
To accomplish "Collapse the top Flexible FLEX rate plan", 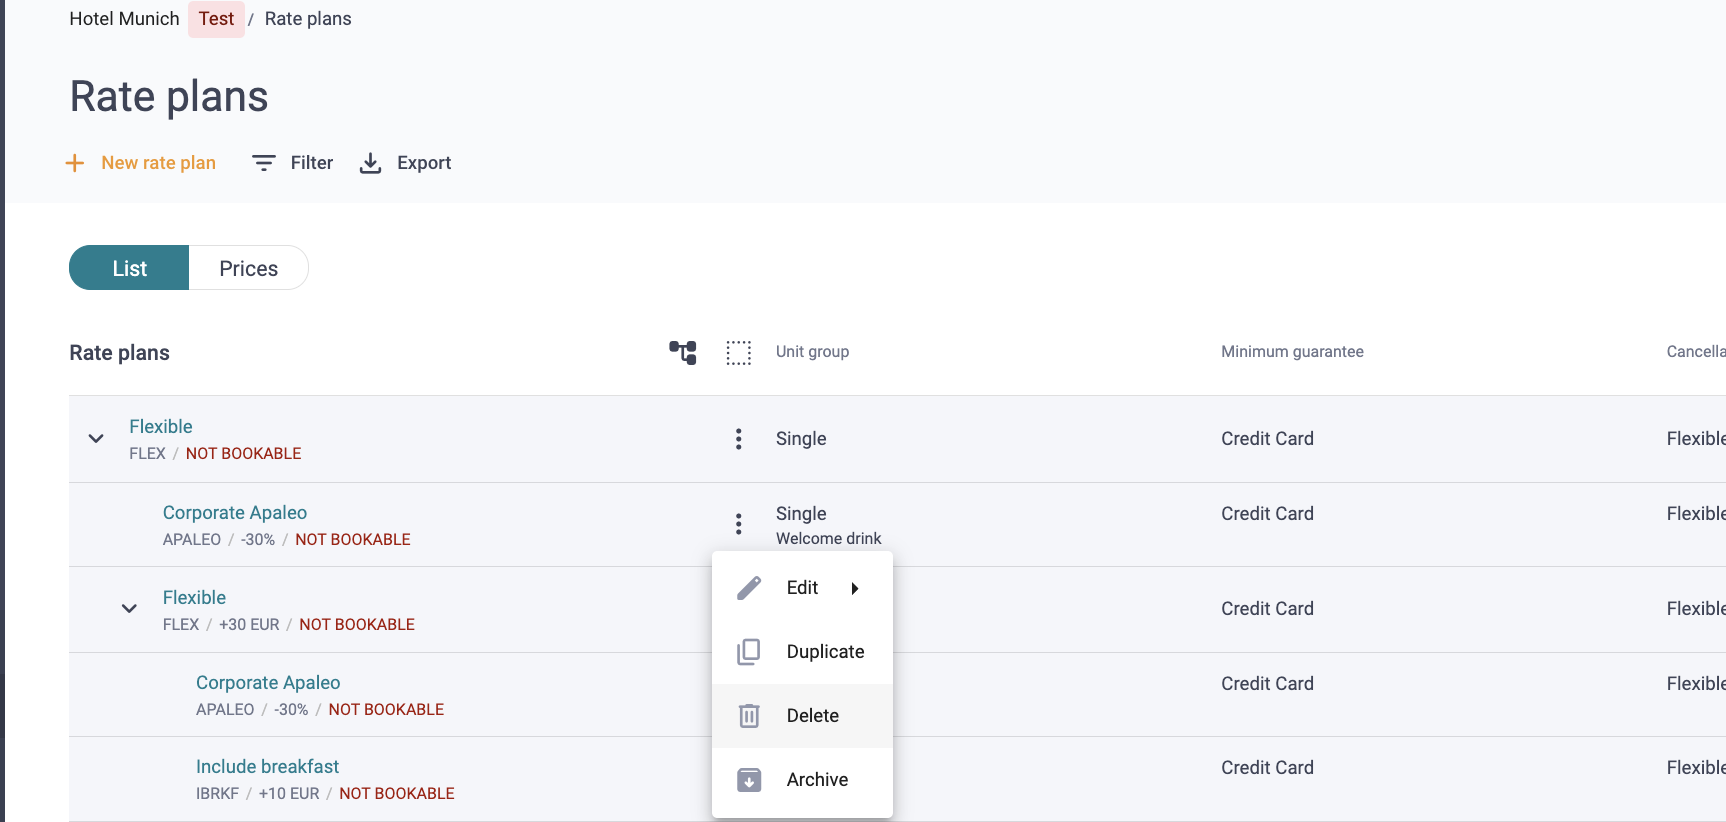I will (96, 439).
